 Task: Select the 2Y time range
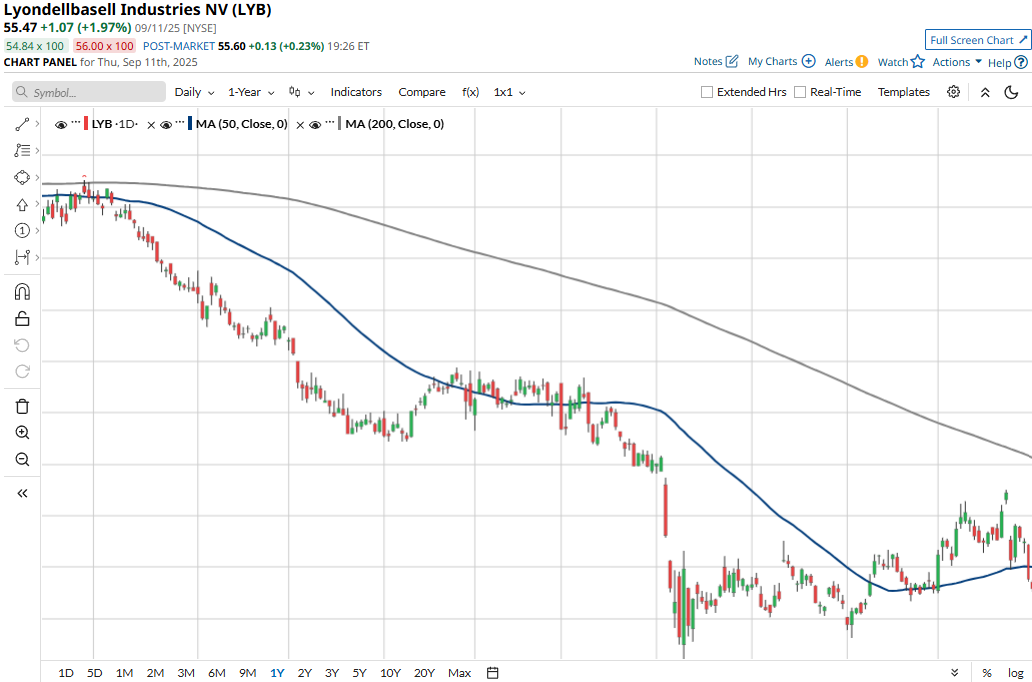point(305,673)
